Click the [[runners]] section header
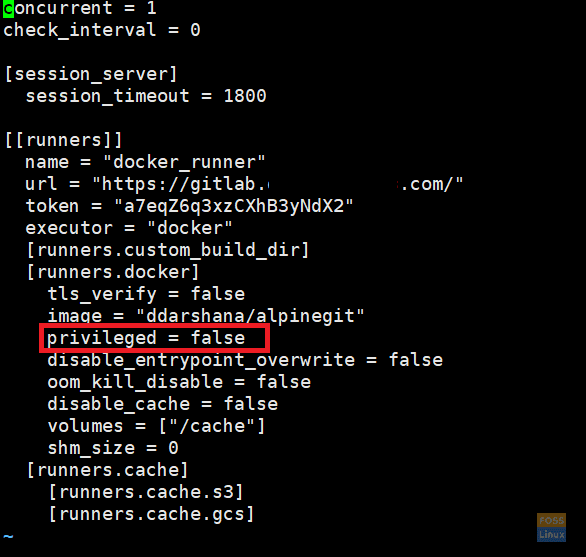This screenshot has height=557, width=586. [x=64, y=140]
